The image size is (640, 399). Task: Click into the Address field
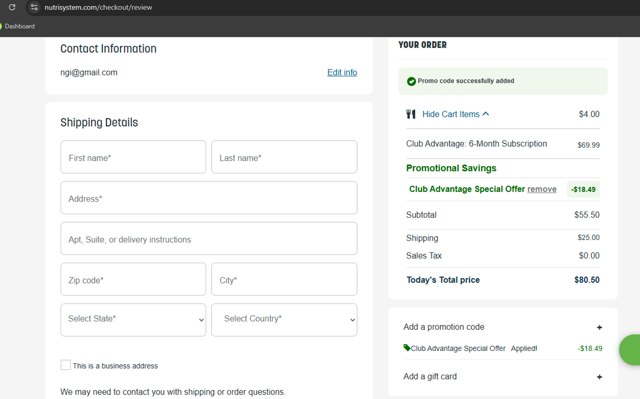click(209, 198)
